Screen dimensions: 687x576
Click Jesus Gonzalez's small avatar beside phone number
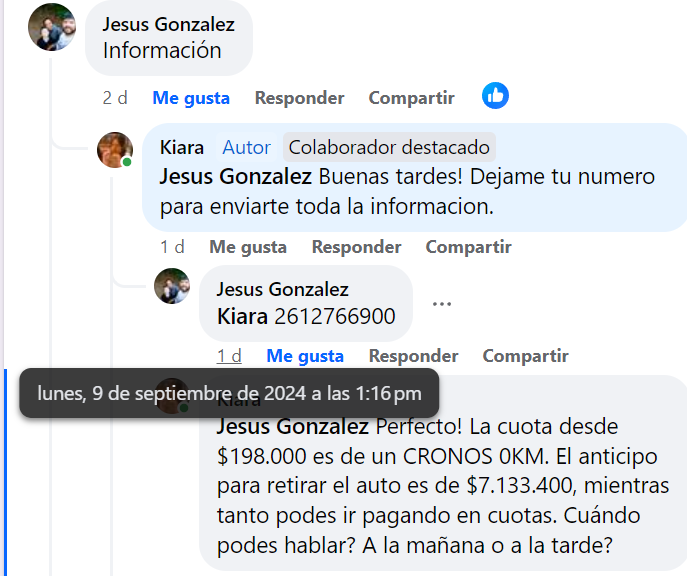click(x=172, y=286)
